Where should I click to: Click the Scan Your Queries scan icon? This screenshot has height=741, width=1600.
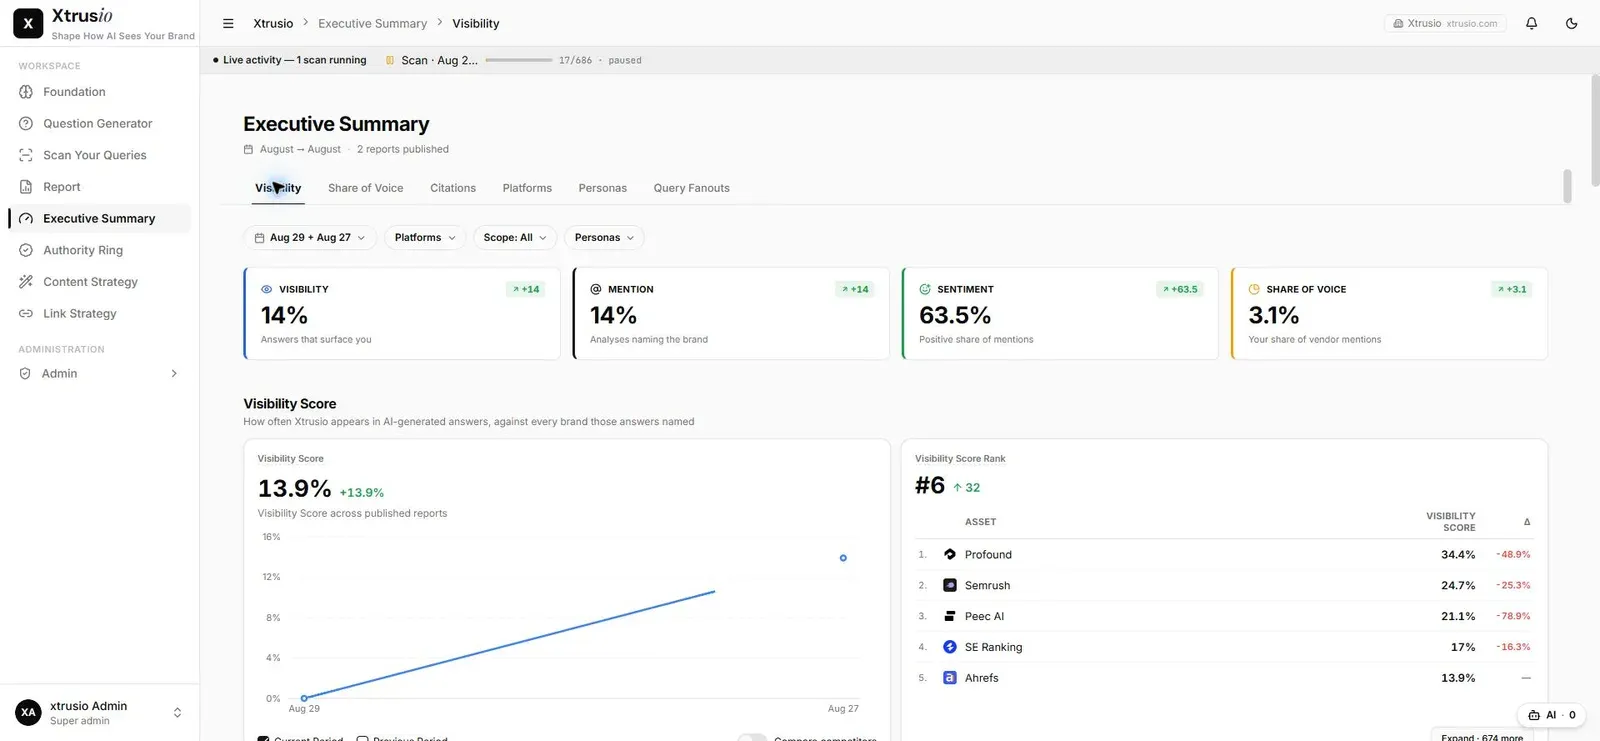point(26,155)
